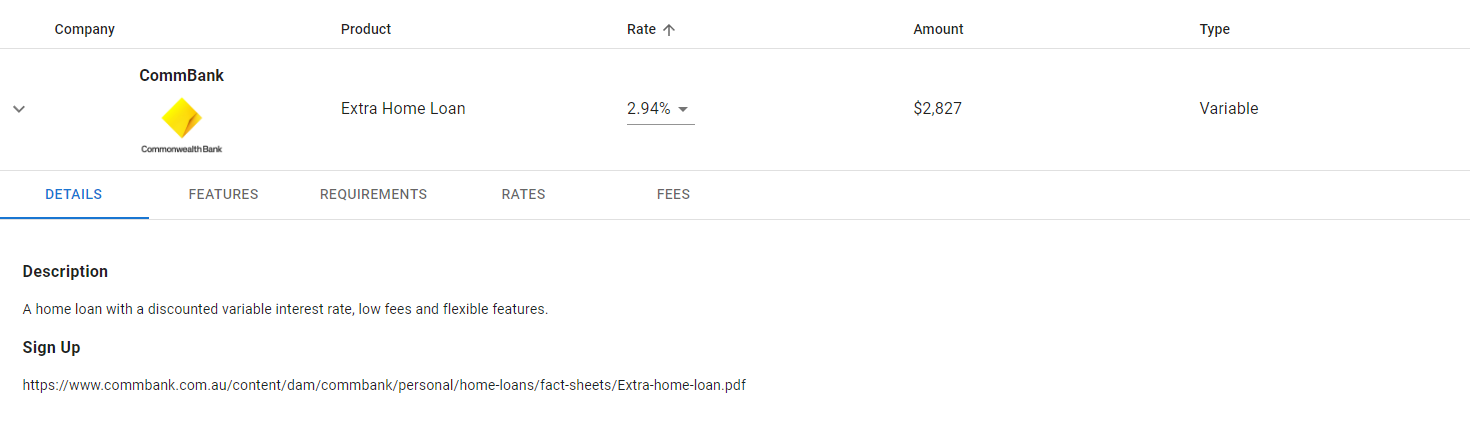Select the Rates tab

click(523, 194)
